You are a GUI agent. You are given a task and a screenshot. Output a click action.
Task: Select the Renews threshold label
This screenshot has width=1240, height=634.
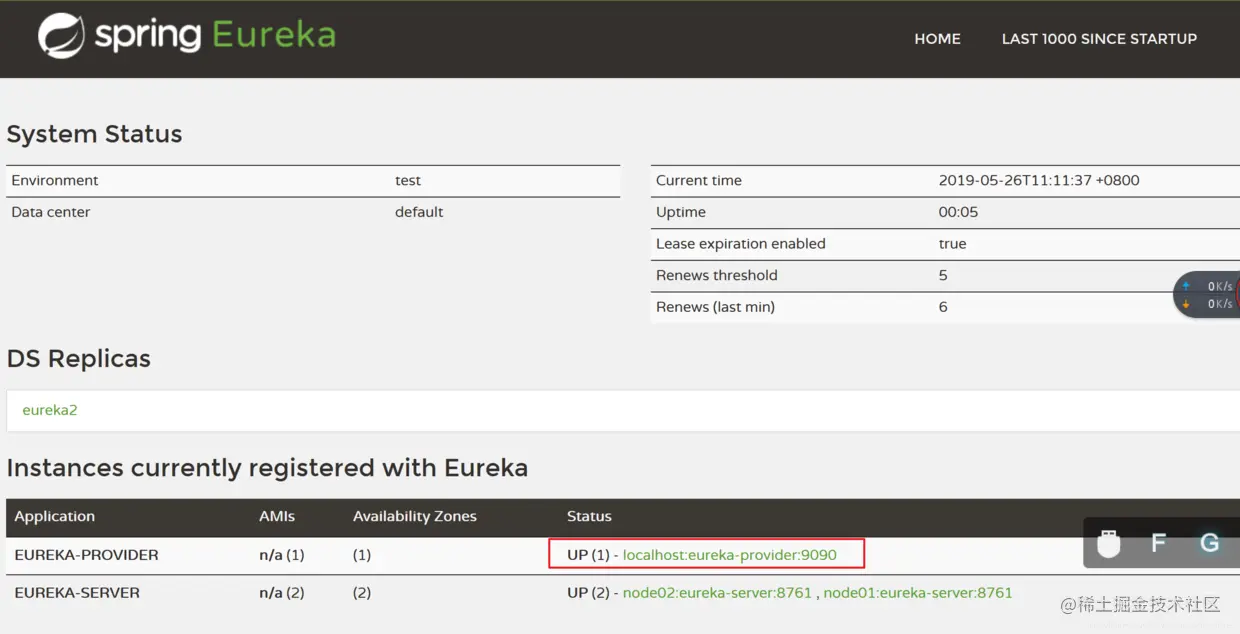[x=717, y=275]
